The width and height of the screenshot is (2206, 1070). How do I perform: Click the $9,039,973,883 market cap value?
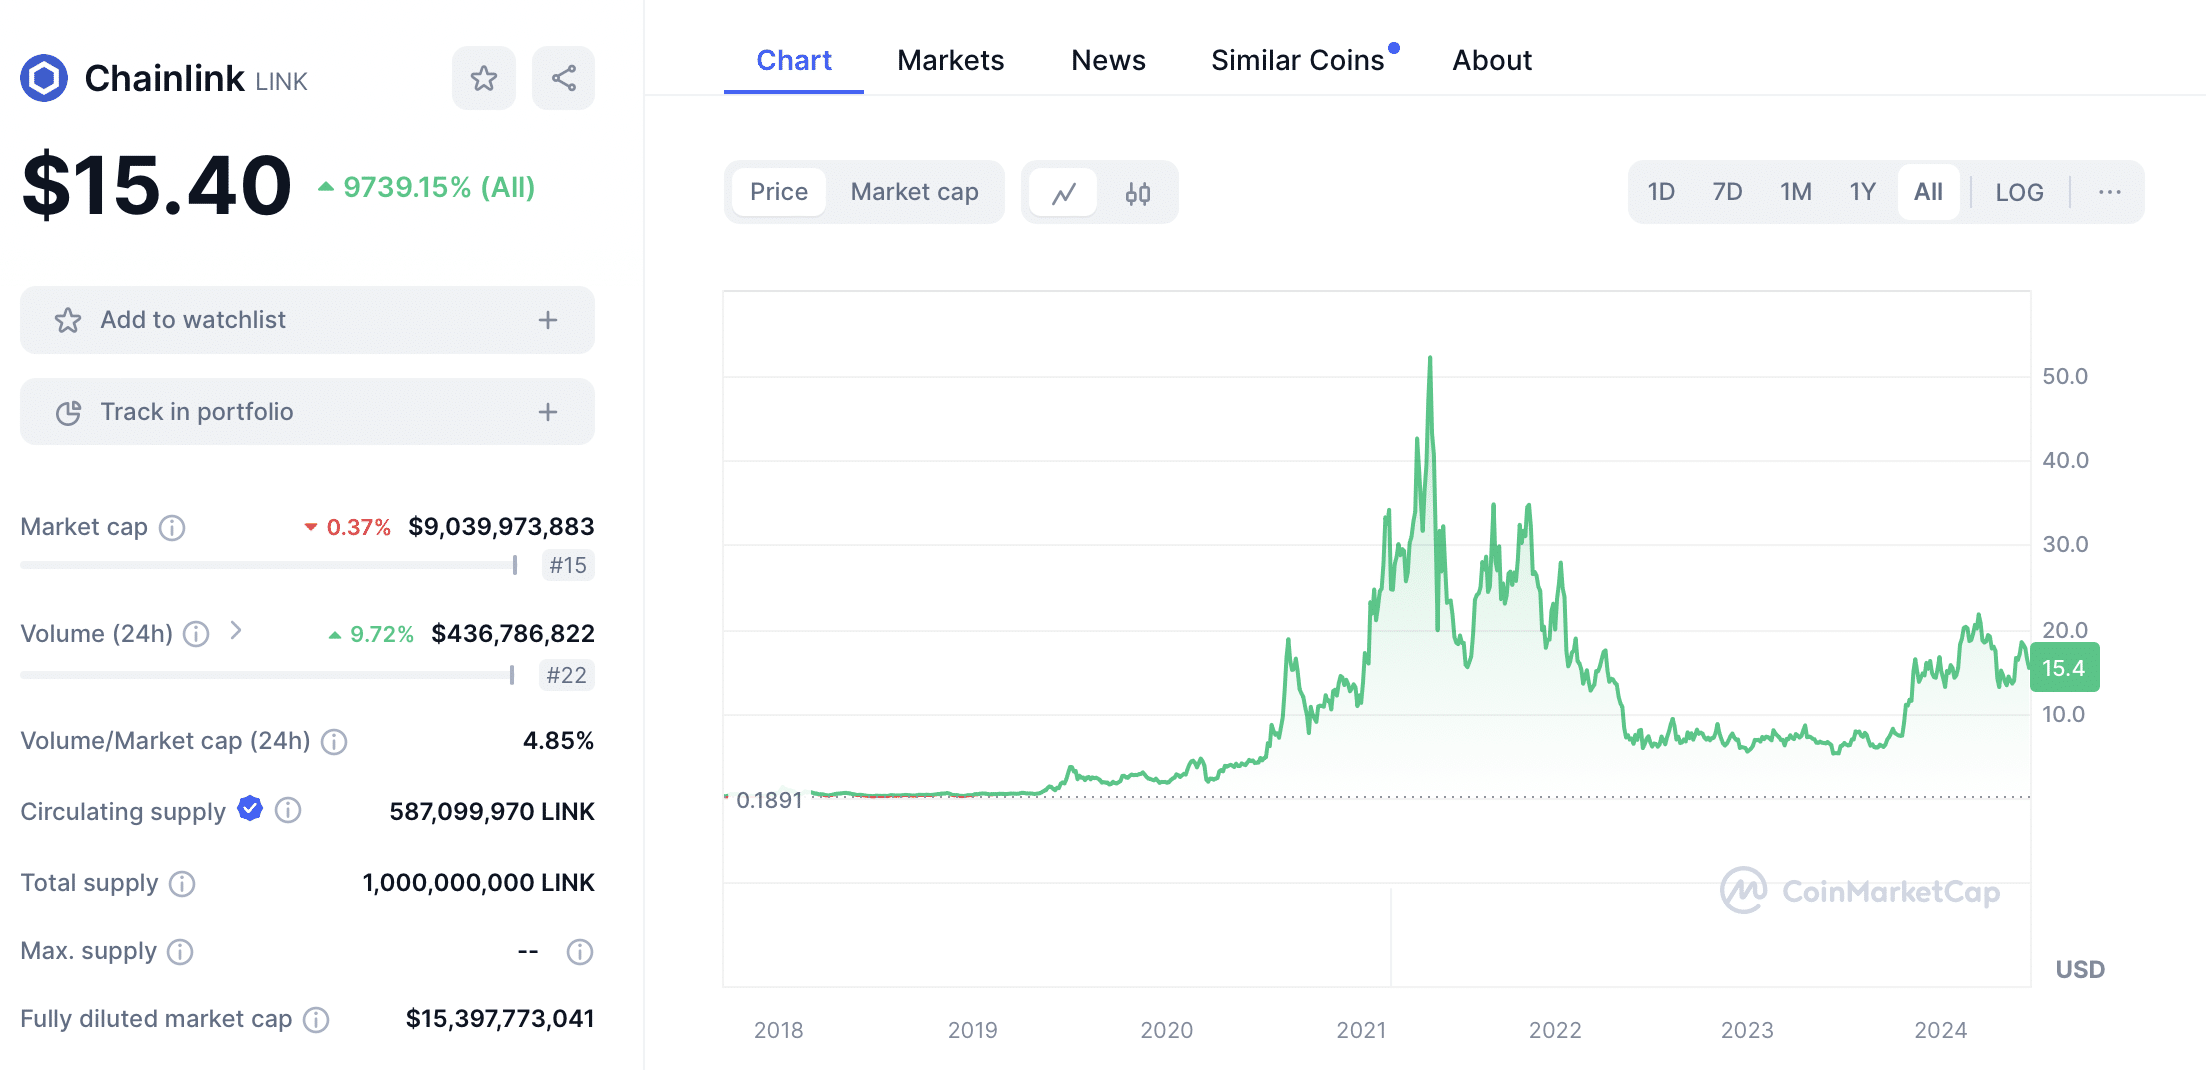[501, 527]
